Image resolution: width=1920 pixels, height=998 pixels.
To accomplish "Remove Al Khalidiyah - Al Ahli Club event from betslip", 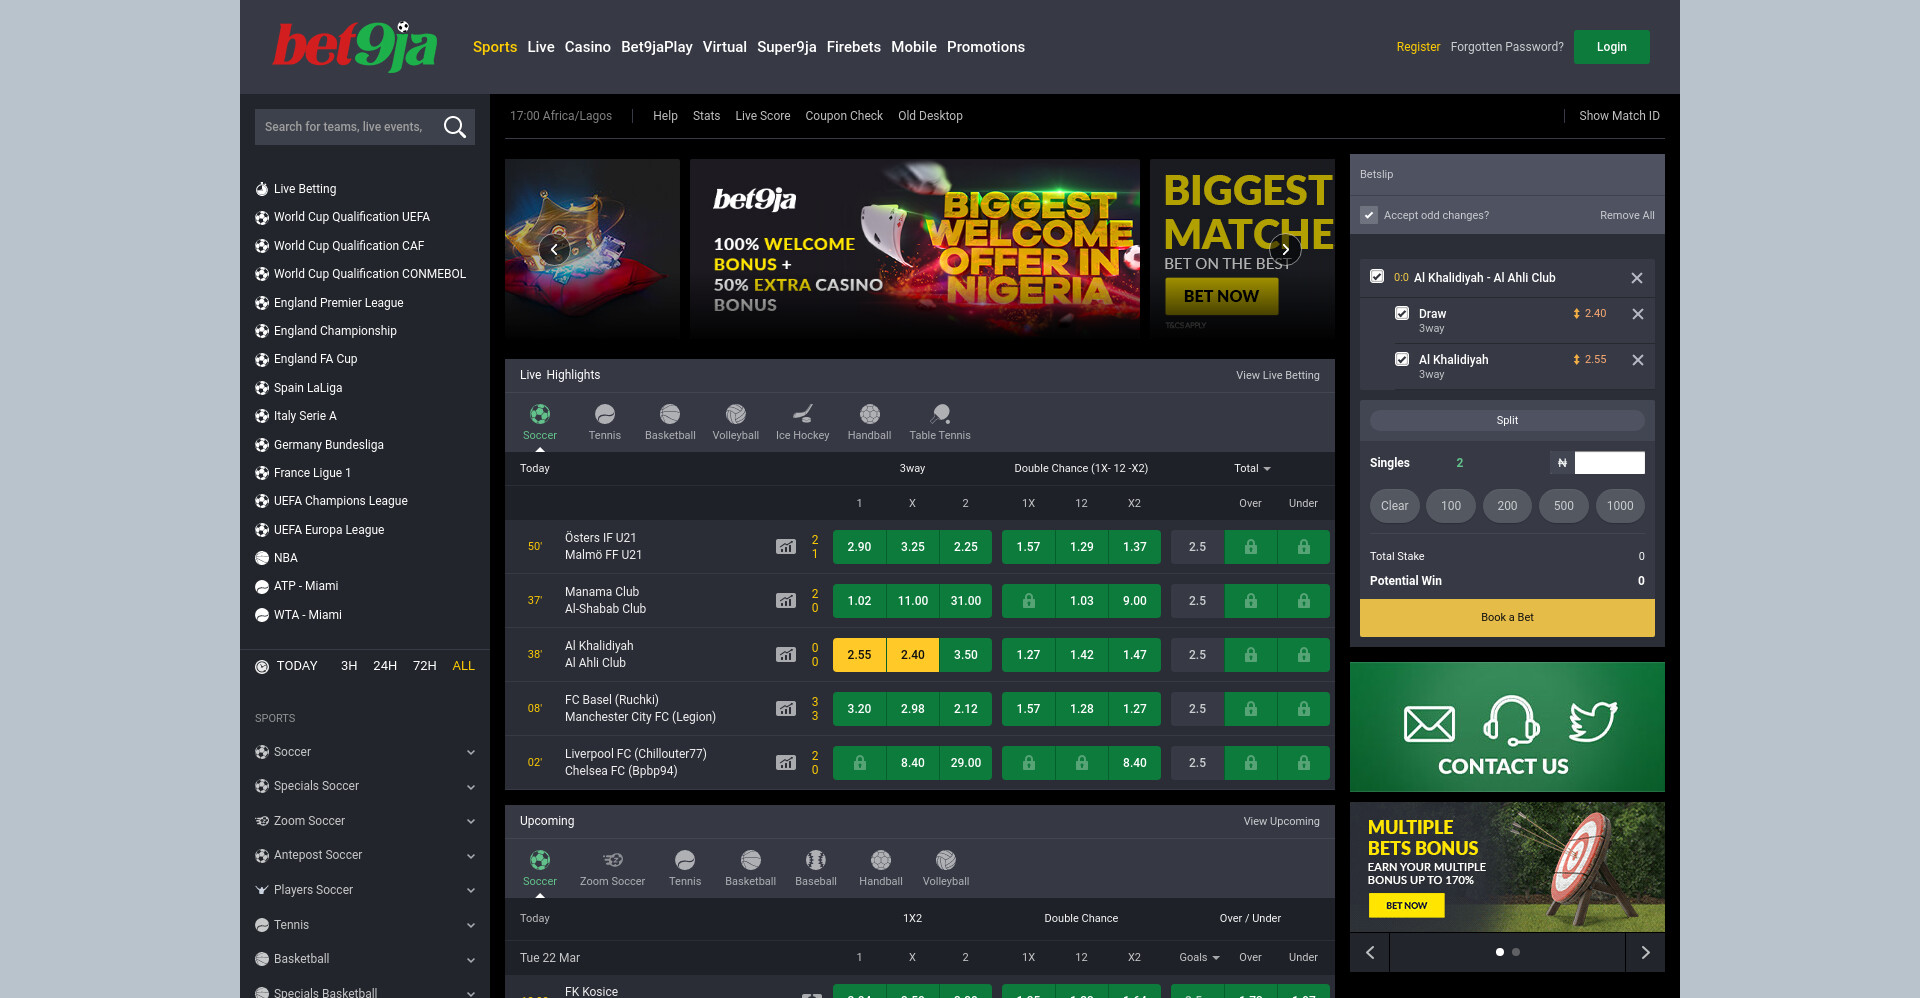I will coord(1637,278).
